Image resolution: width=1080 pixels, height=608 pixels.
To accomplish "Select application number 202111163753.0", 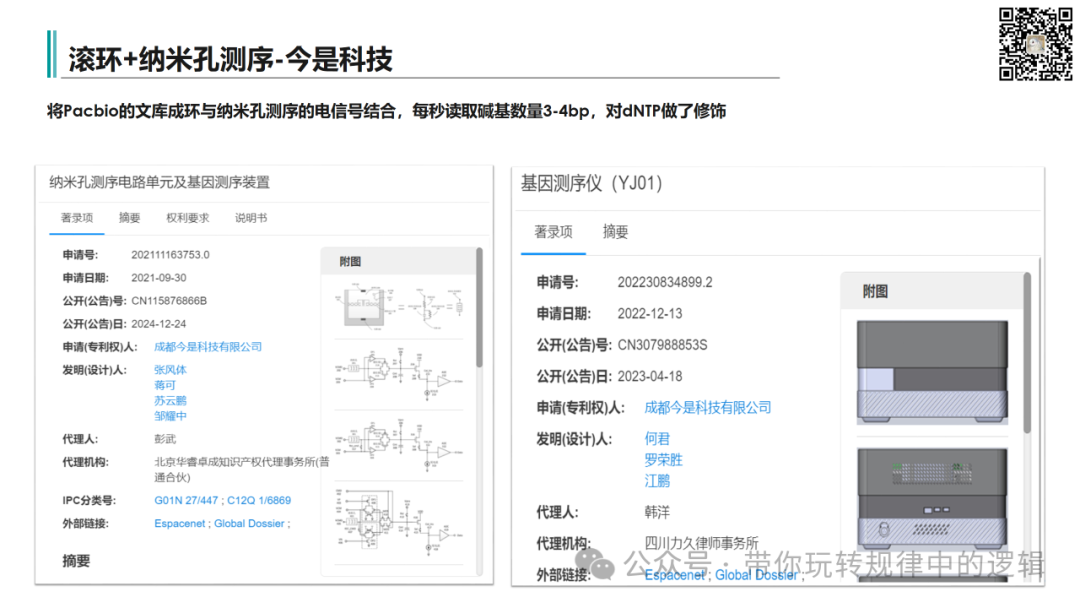I will pos(170,255).
